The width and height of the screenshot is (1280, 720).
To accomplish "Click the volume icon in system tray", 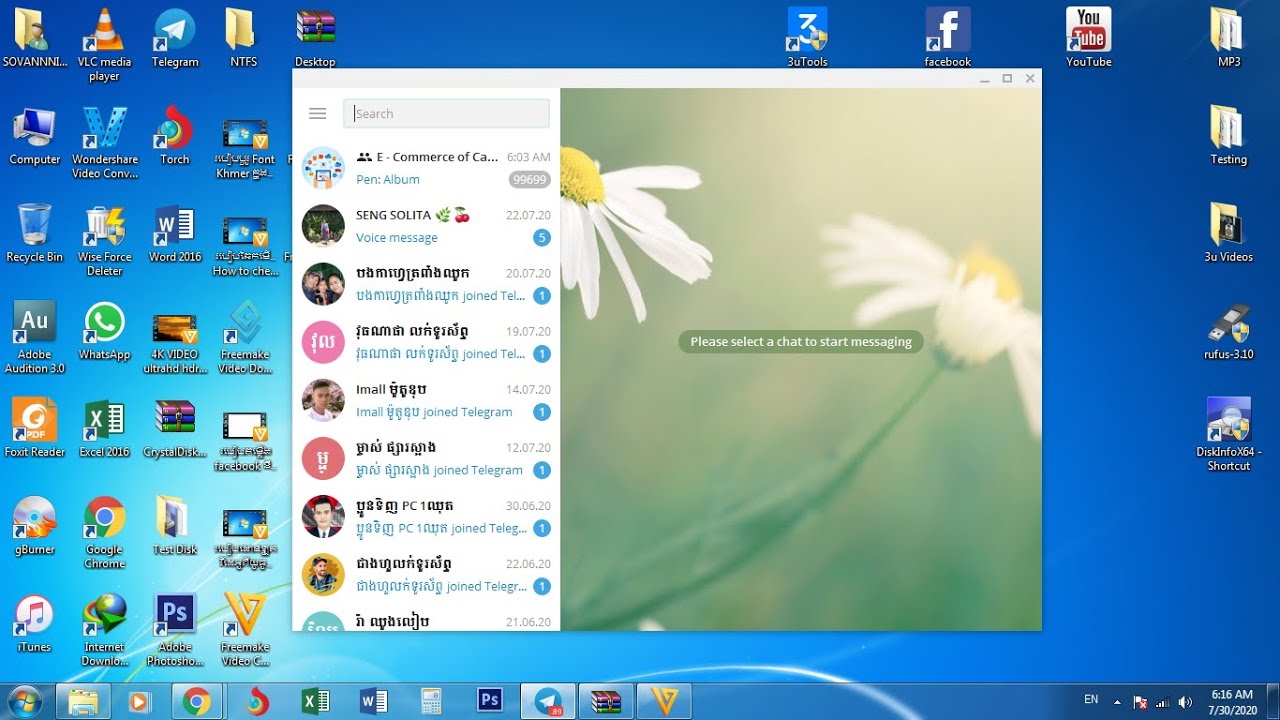I will (1186, 702).
